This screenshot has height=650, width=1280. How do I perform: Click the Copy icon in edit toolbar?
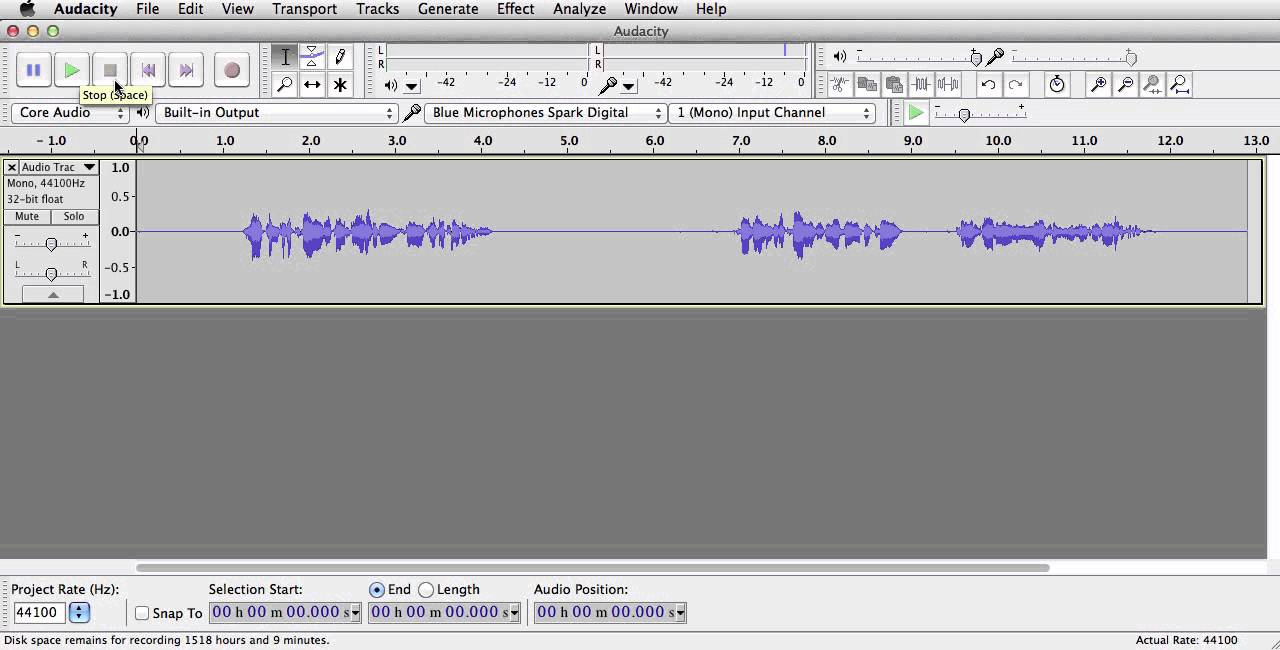pos(867,85)
